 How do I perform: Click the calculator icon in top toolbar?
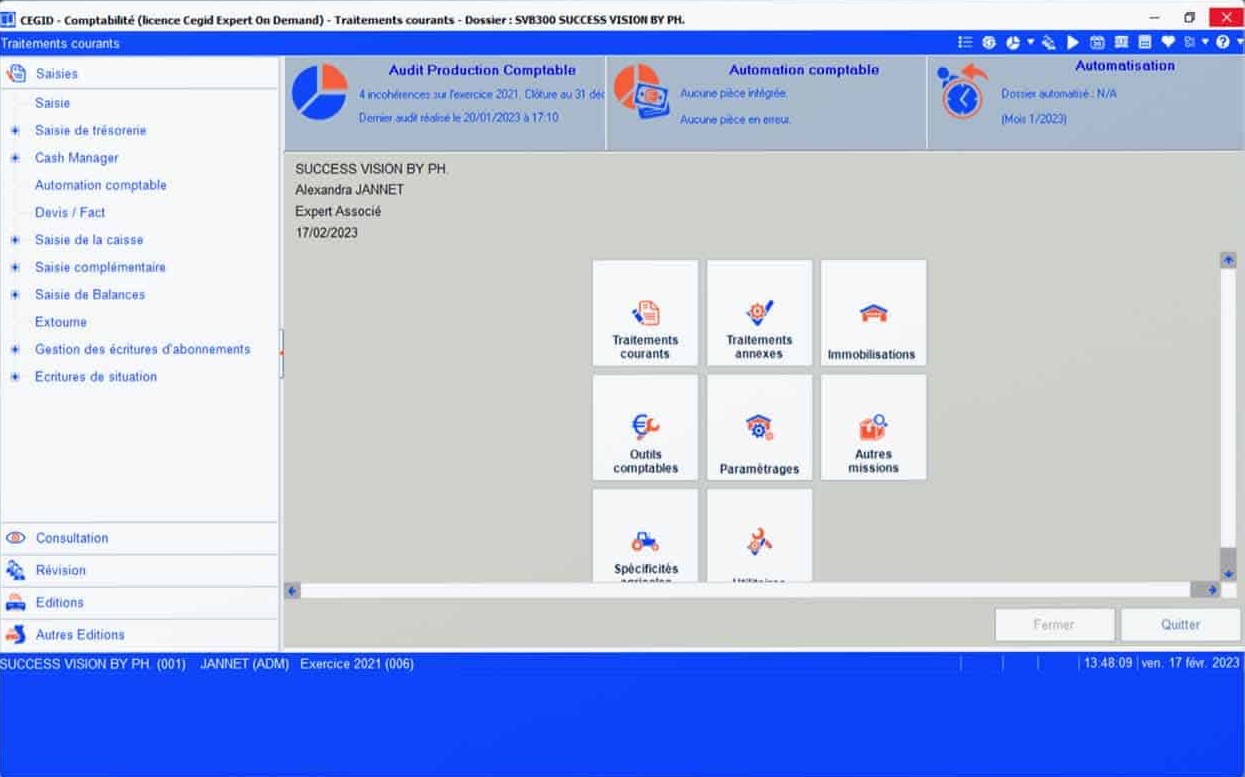[x=1144, y=42]
